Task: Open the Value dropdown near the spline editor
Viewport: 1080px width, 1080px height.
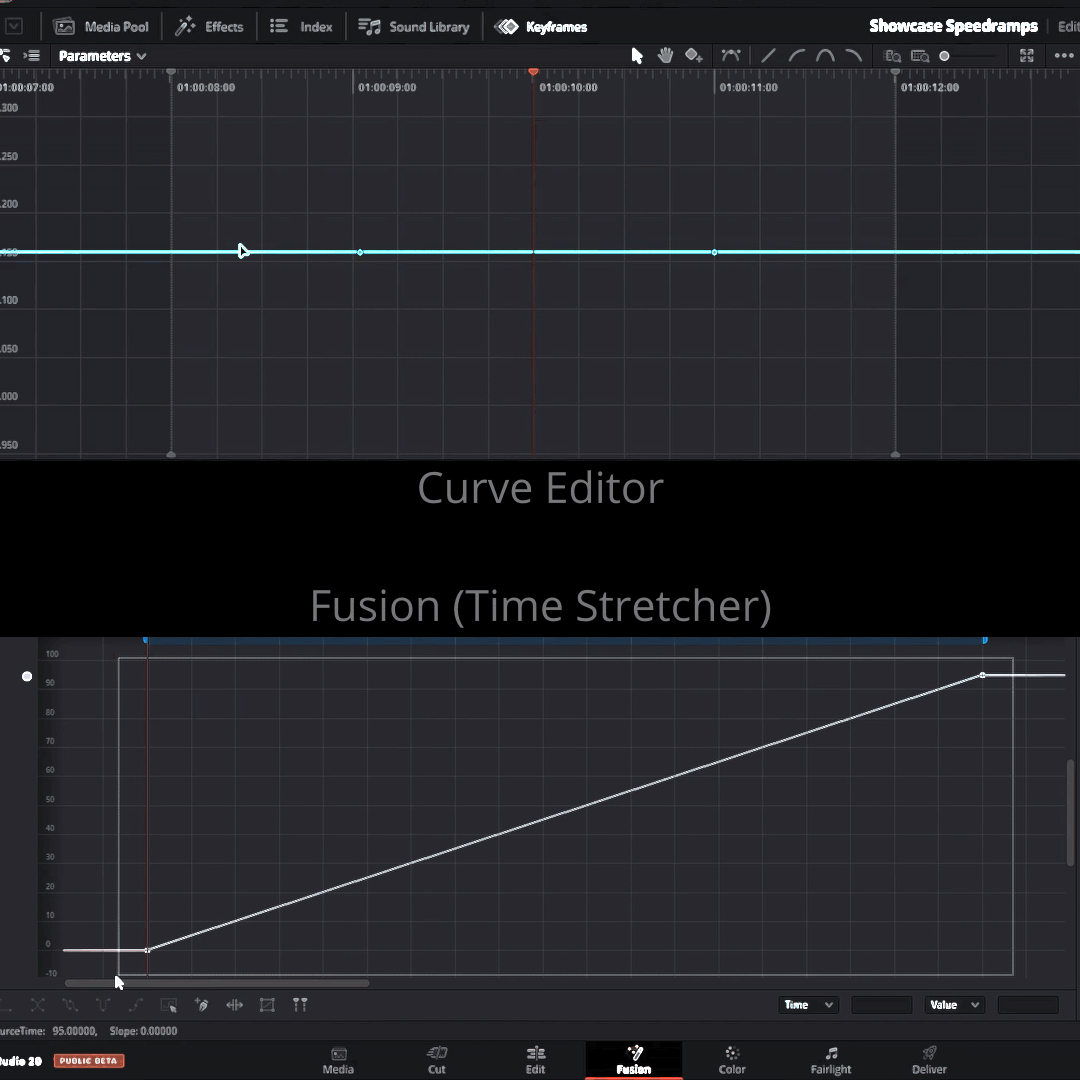Action: [x=954, y=1004]
